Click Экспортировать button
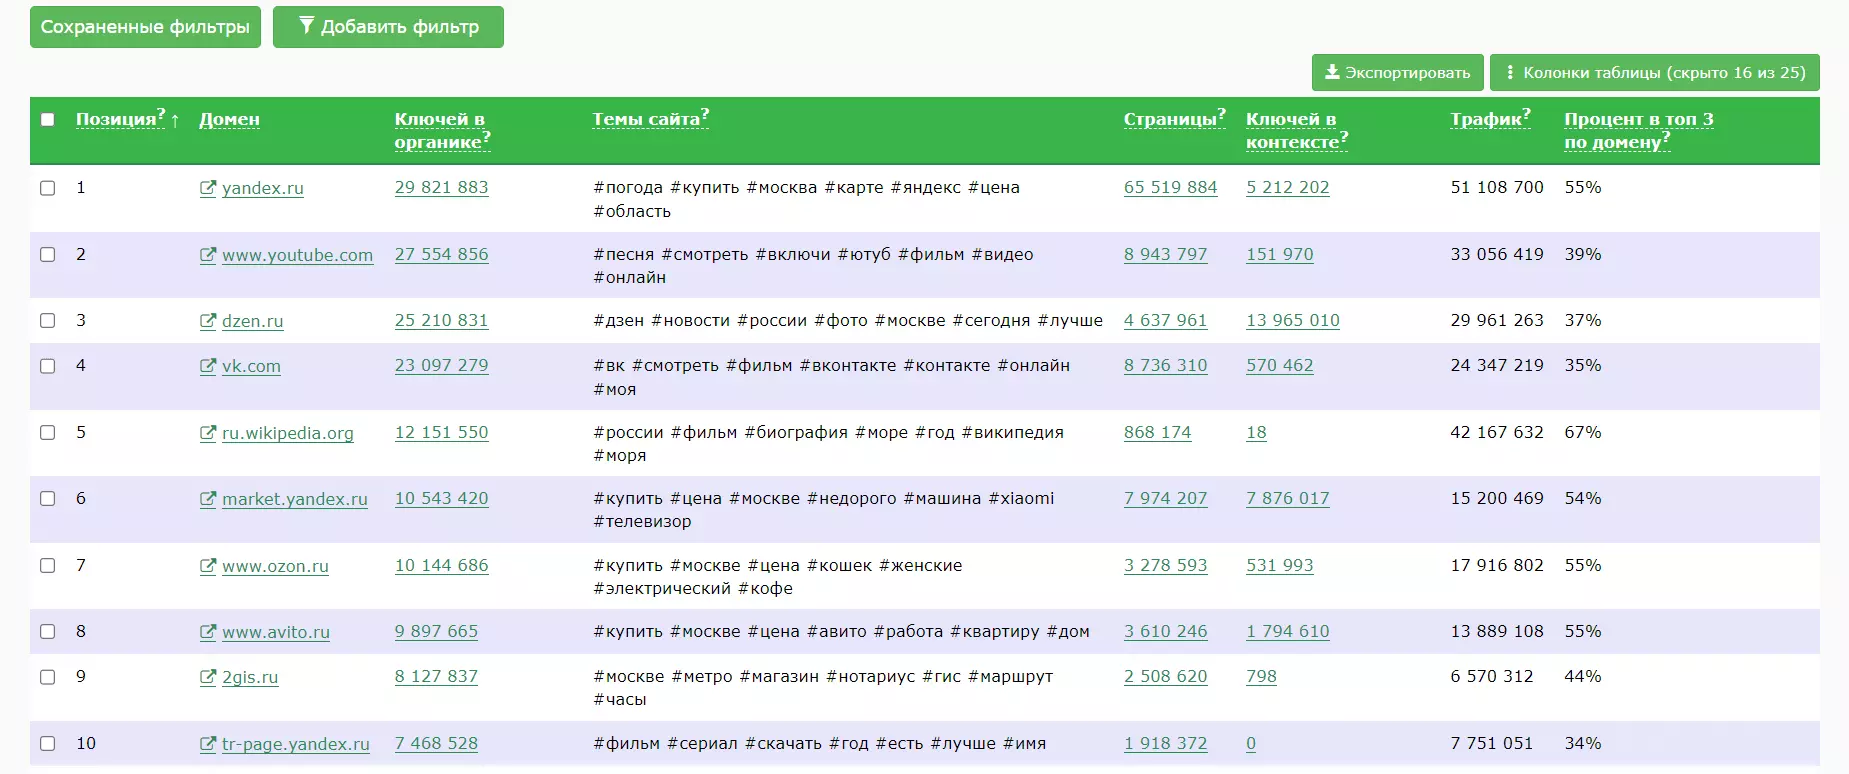 1397,73
